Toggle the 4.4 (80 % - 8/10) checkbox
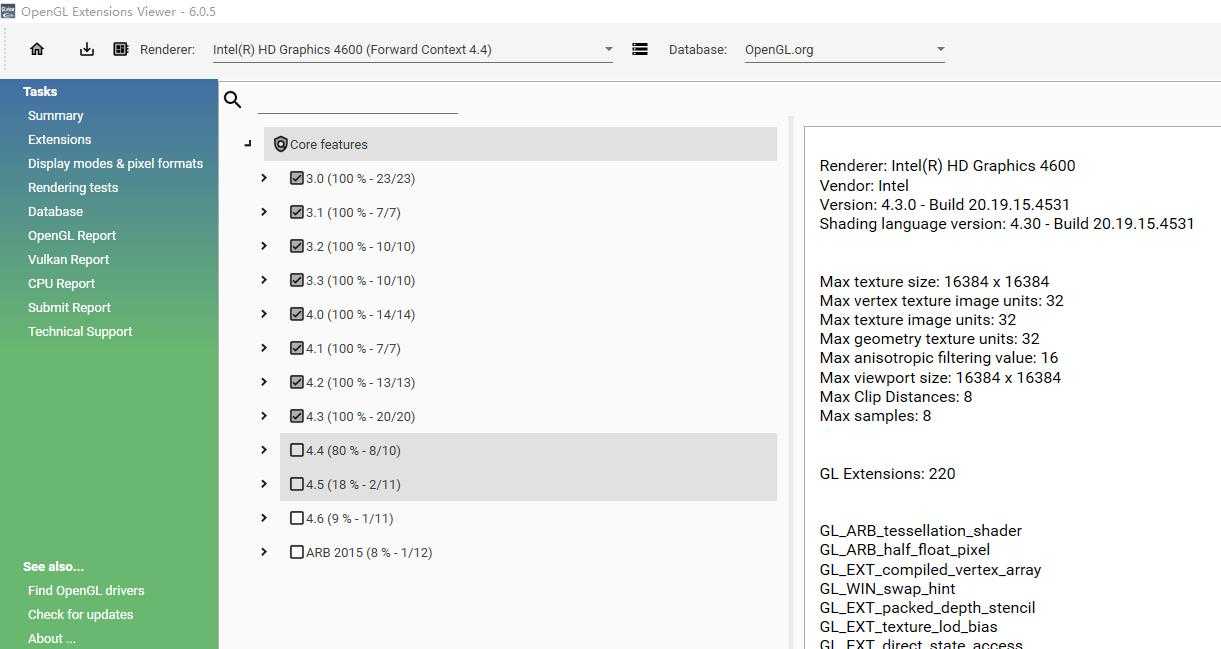1221x649 pixels. [x=297, y=450]
